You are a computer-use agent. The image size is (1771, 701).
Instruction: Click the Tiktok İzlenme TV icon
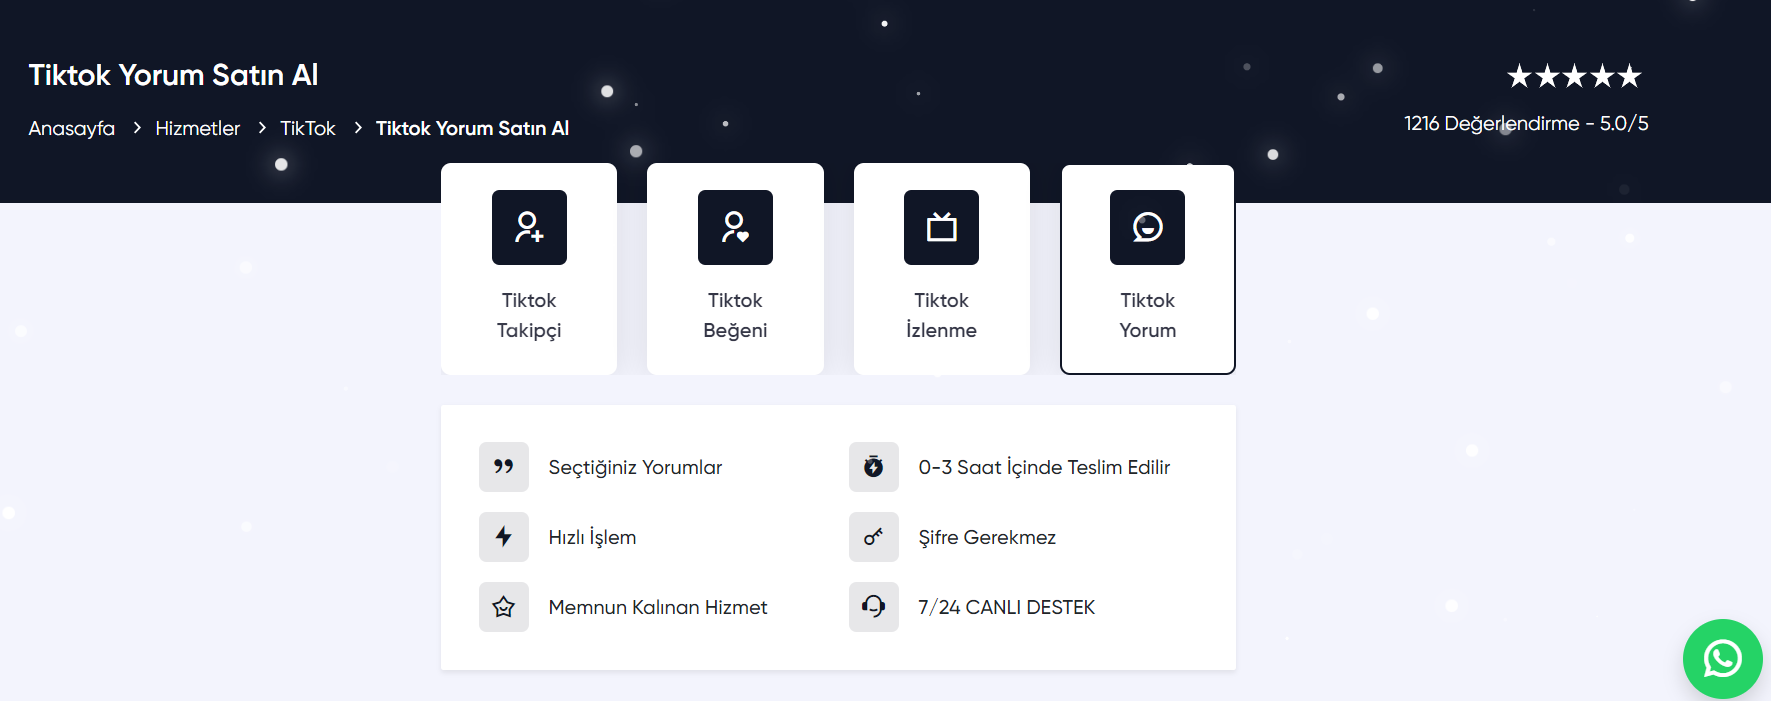click(x=941, y=228)
